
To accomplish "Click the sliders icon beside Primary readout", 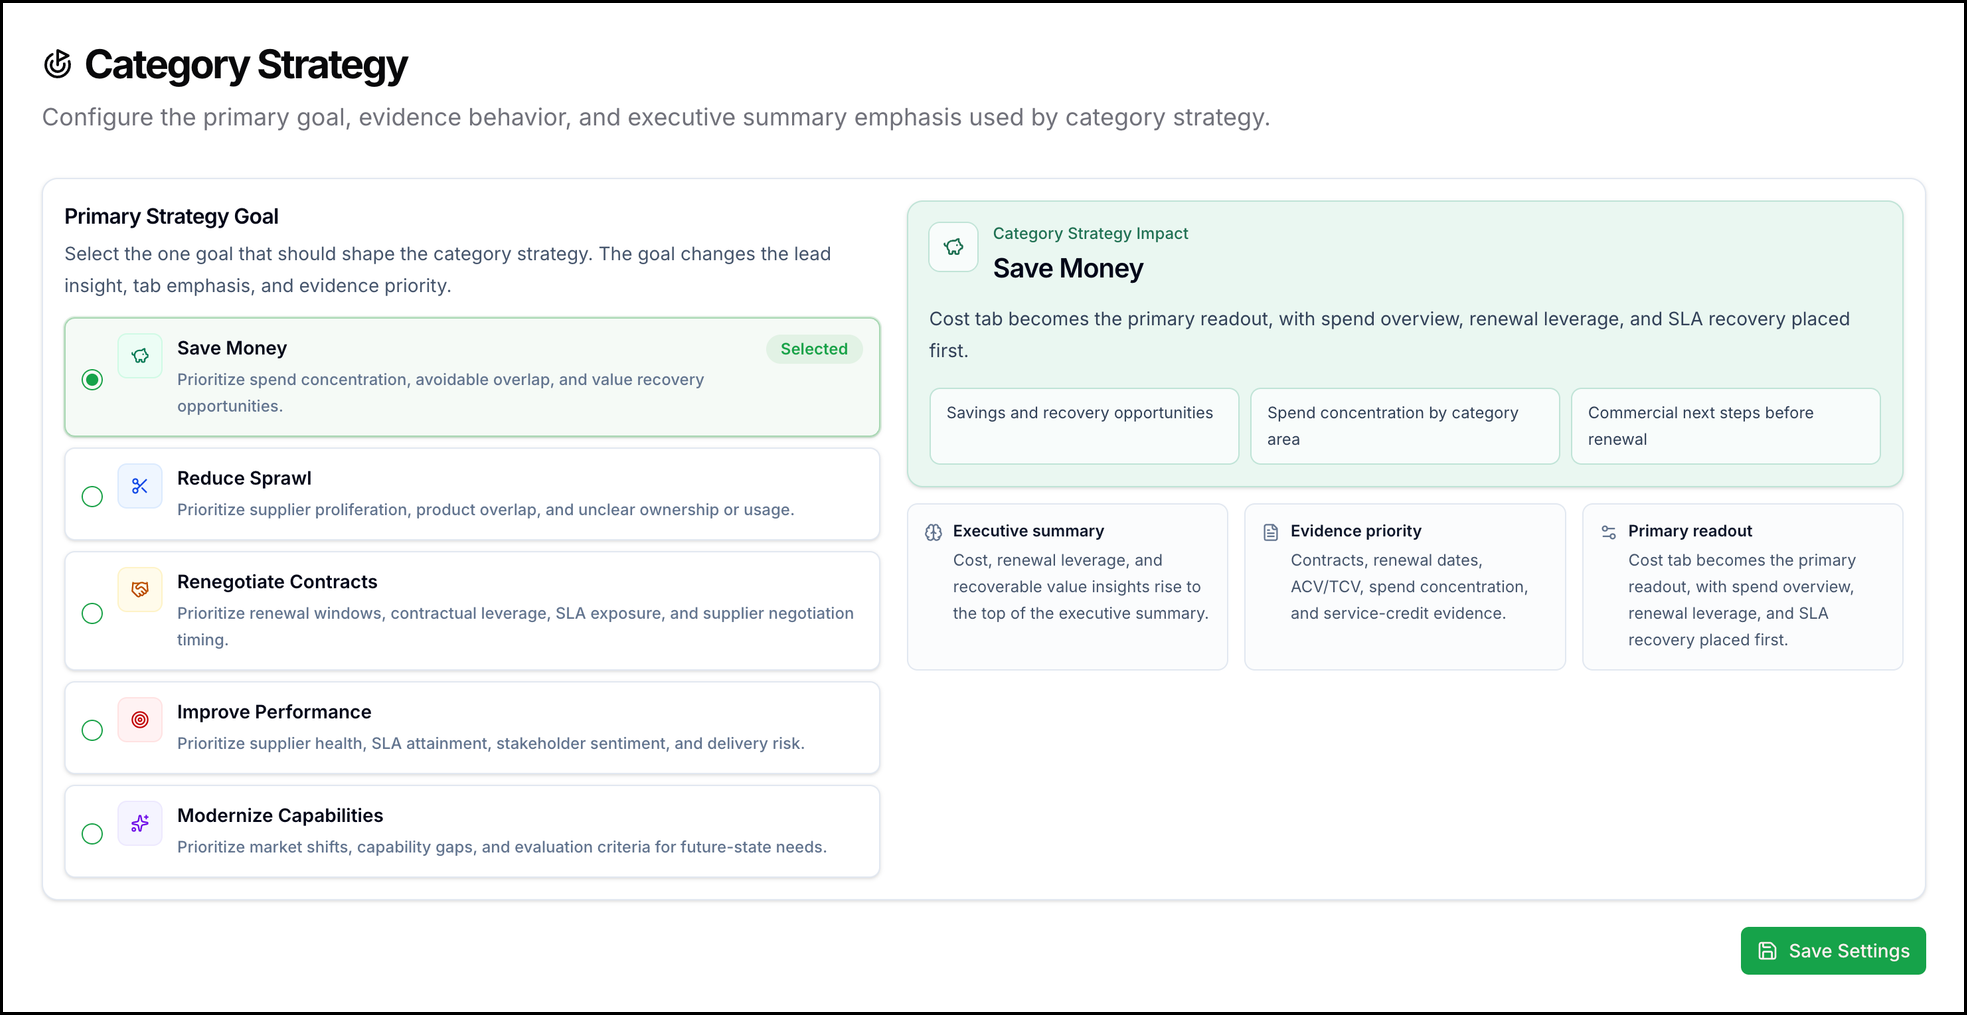I will coord(1608,532).
